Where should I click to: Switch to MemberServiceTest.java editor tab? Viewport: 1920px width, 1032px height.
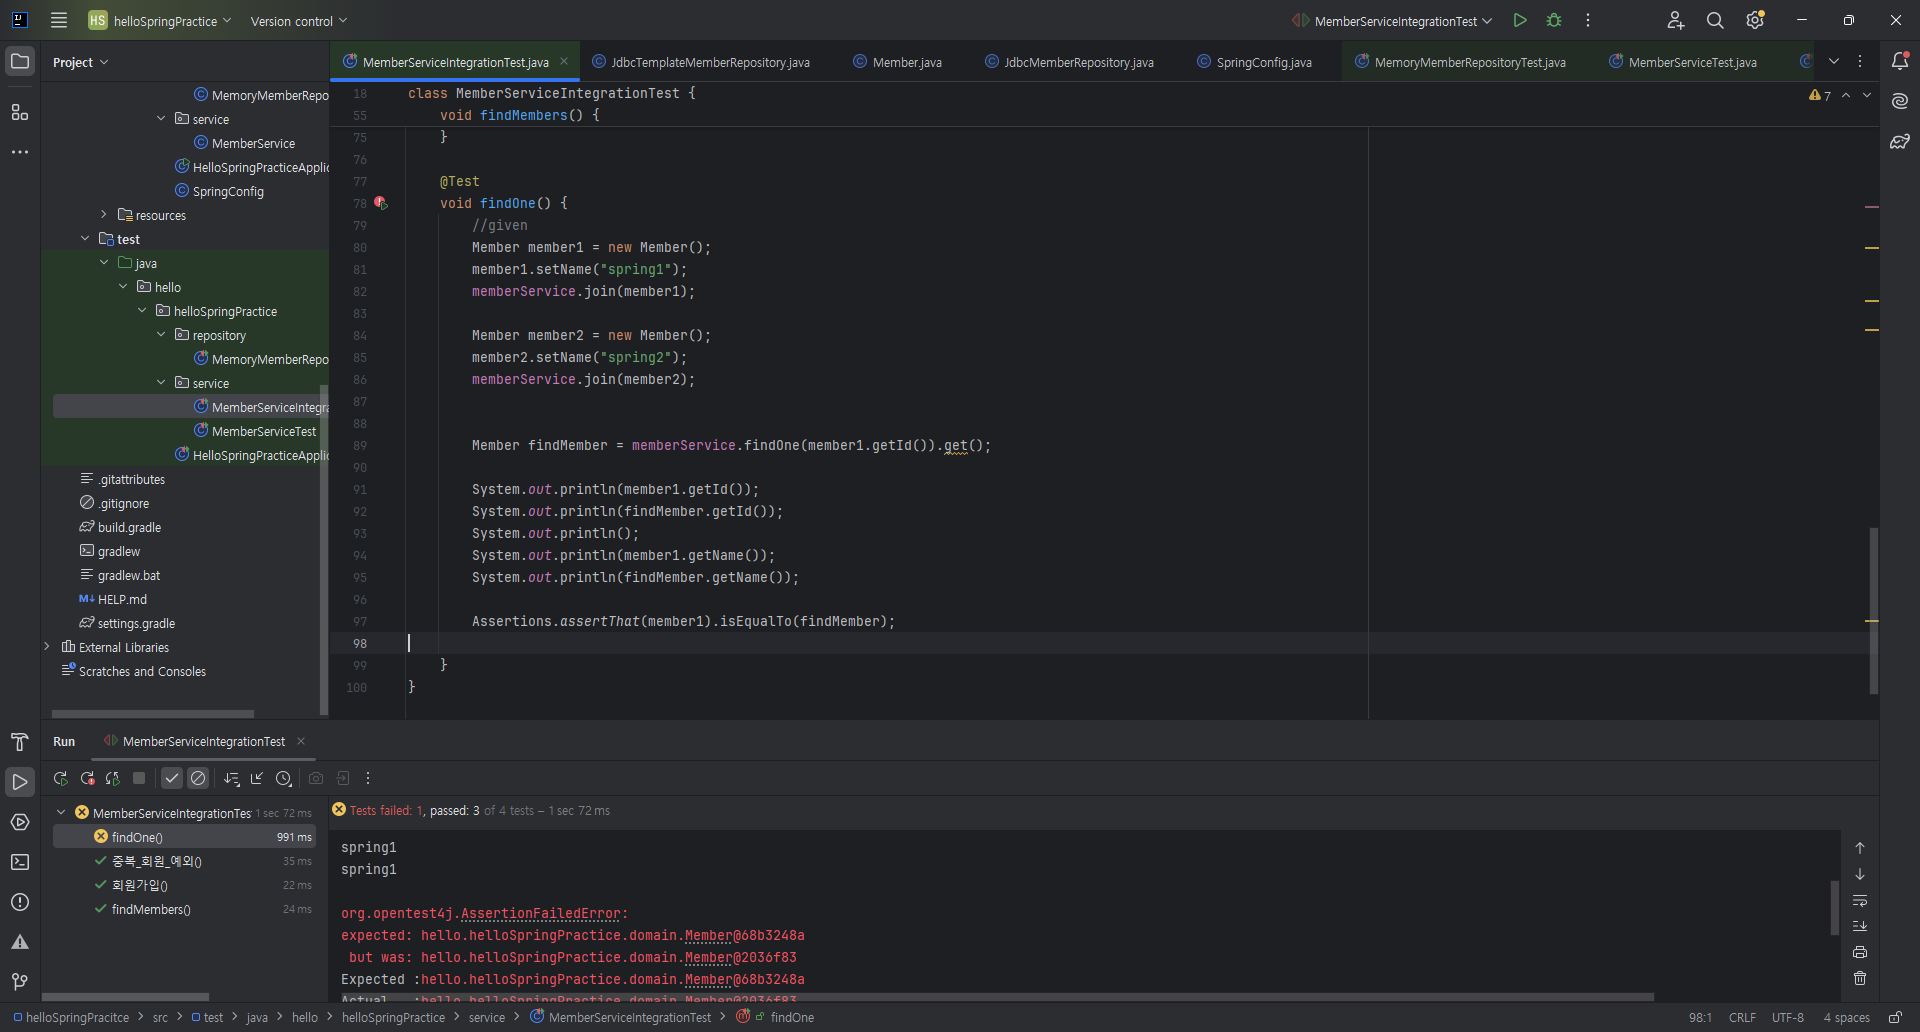(1683, 62)
